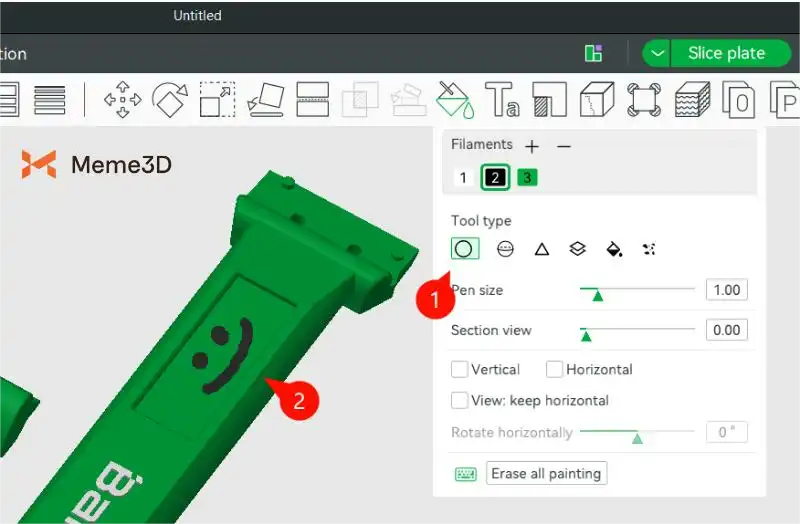
Task: Enable the Vertical checkbox
Action: click(460, 369)
